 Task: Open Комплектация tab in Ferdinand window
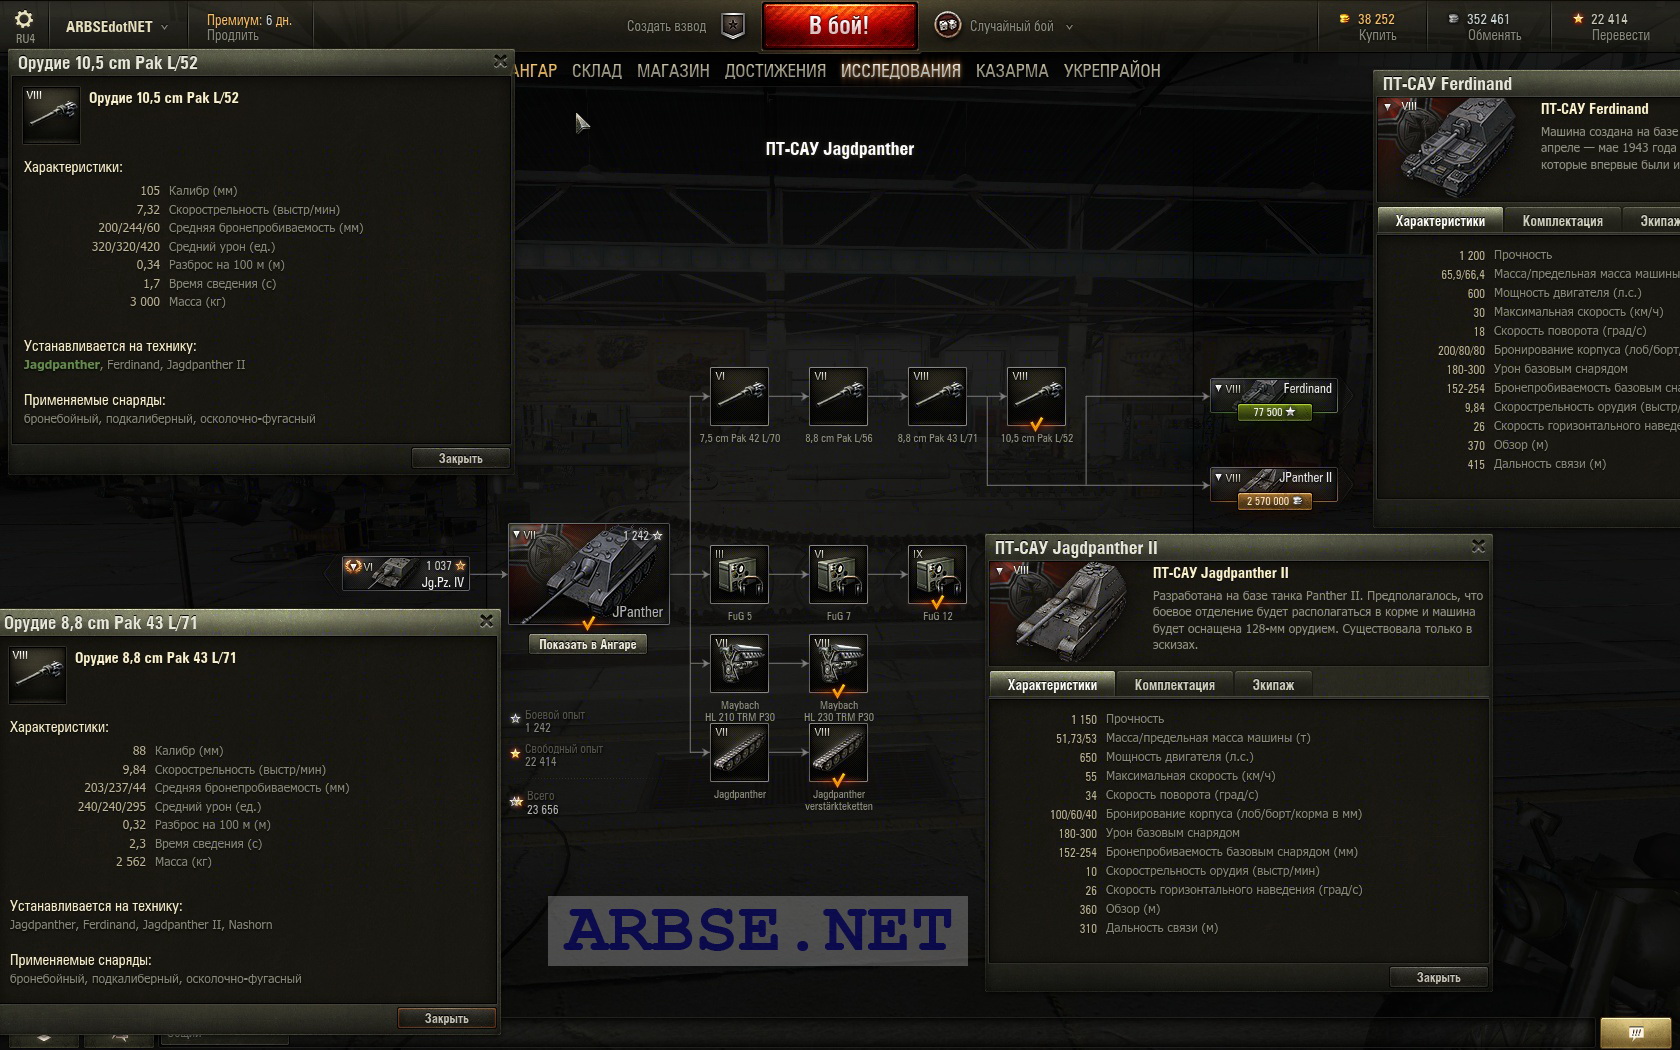point(1562,221)
